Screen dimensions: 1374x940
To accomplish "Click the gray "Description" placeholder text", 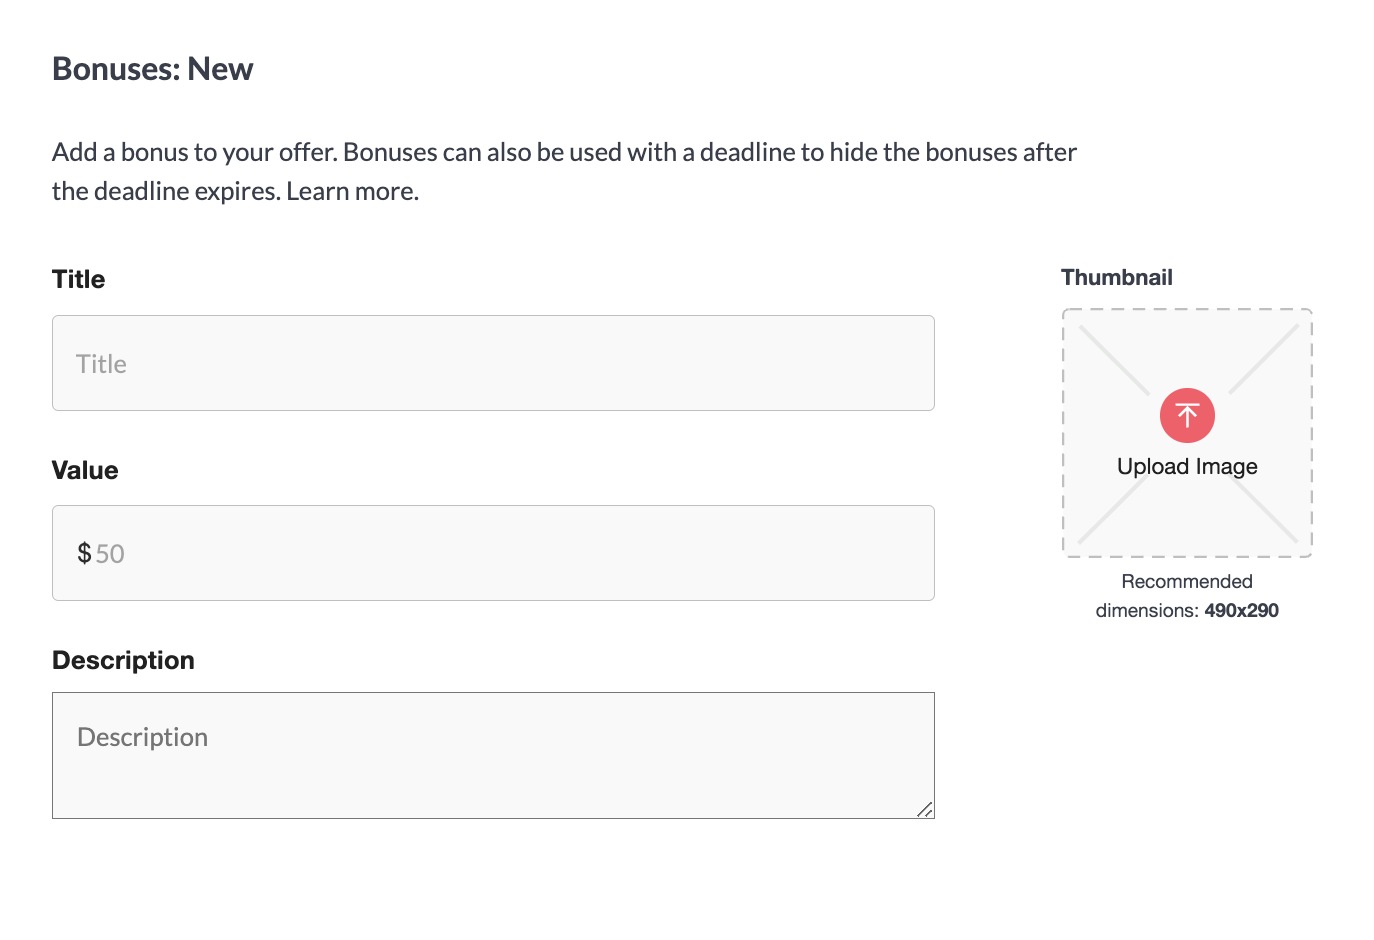I will pyautogui.click(x=142, y=737).
